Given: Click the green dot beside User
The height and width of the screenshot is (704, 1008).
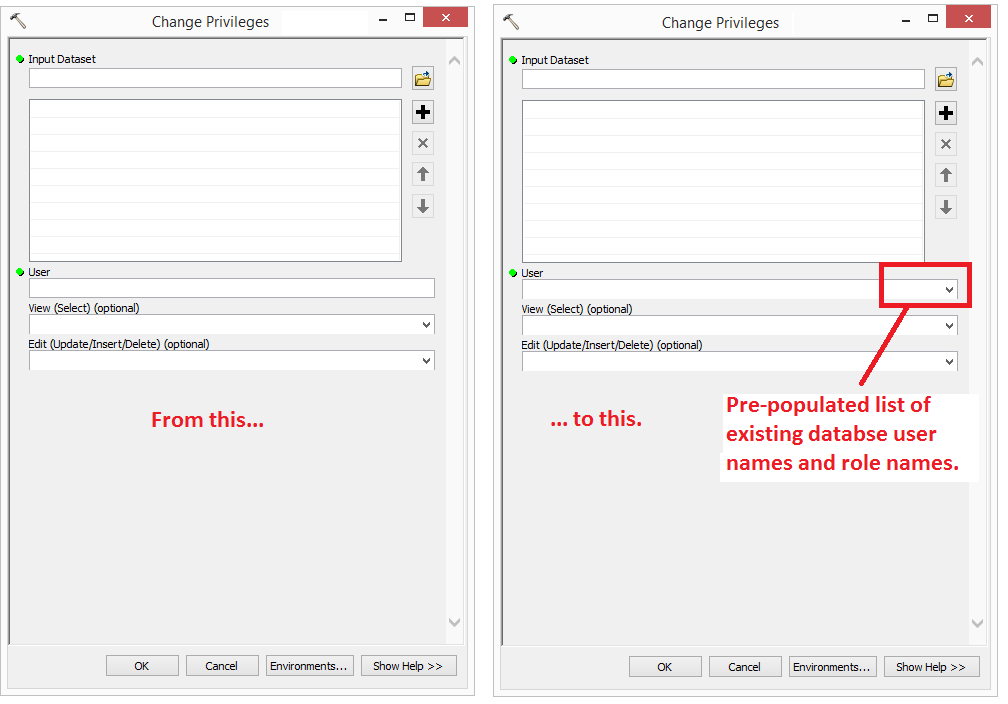Looking at the screenshot, I should tap(21, 272).
